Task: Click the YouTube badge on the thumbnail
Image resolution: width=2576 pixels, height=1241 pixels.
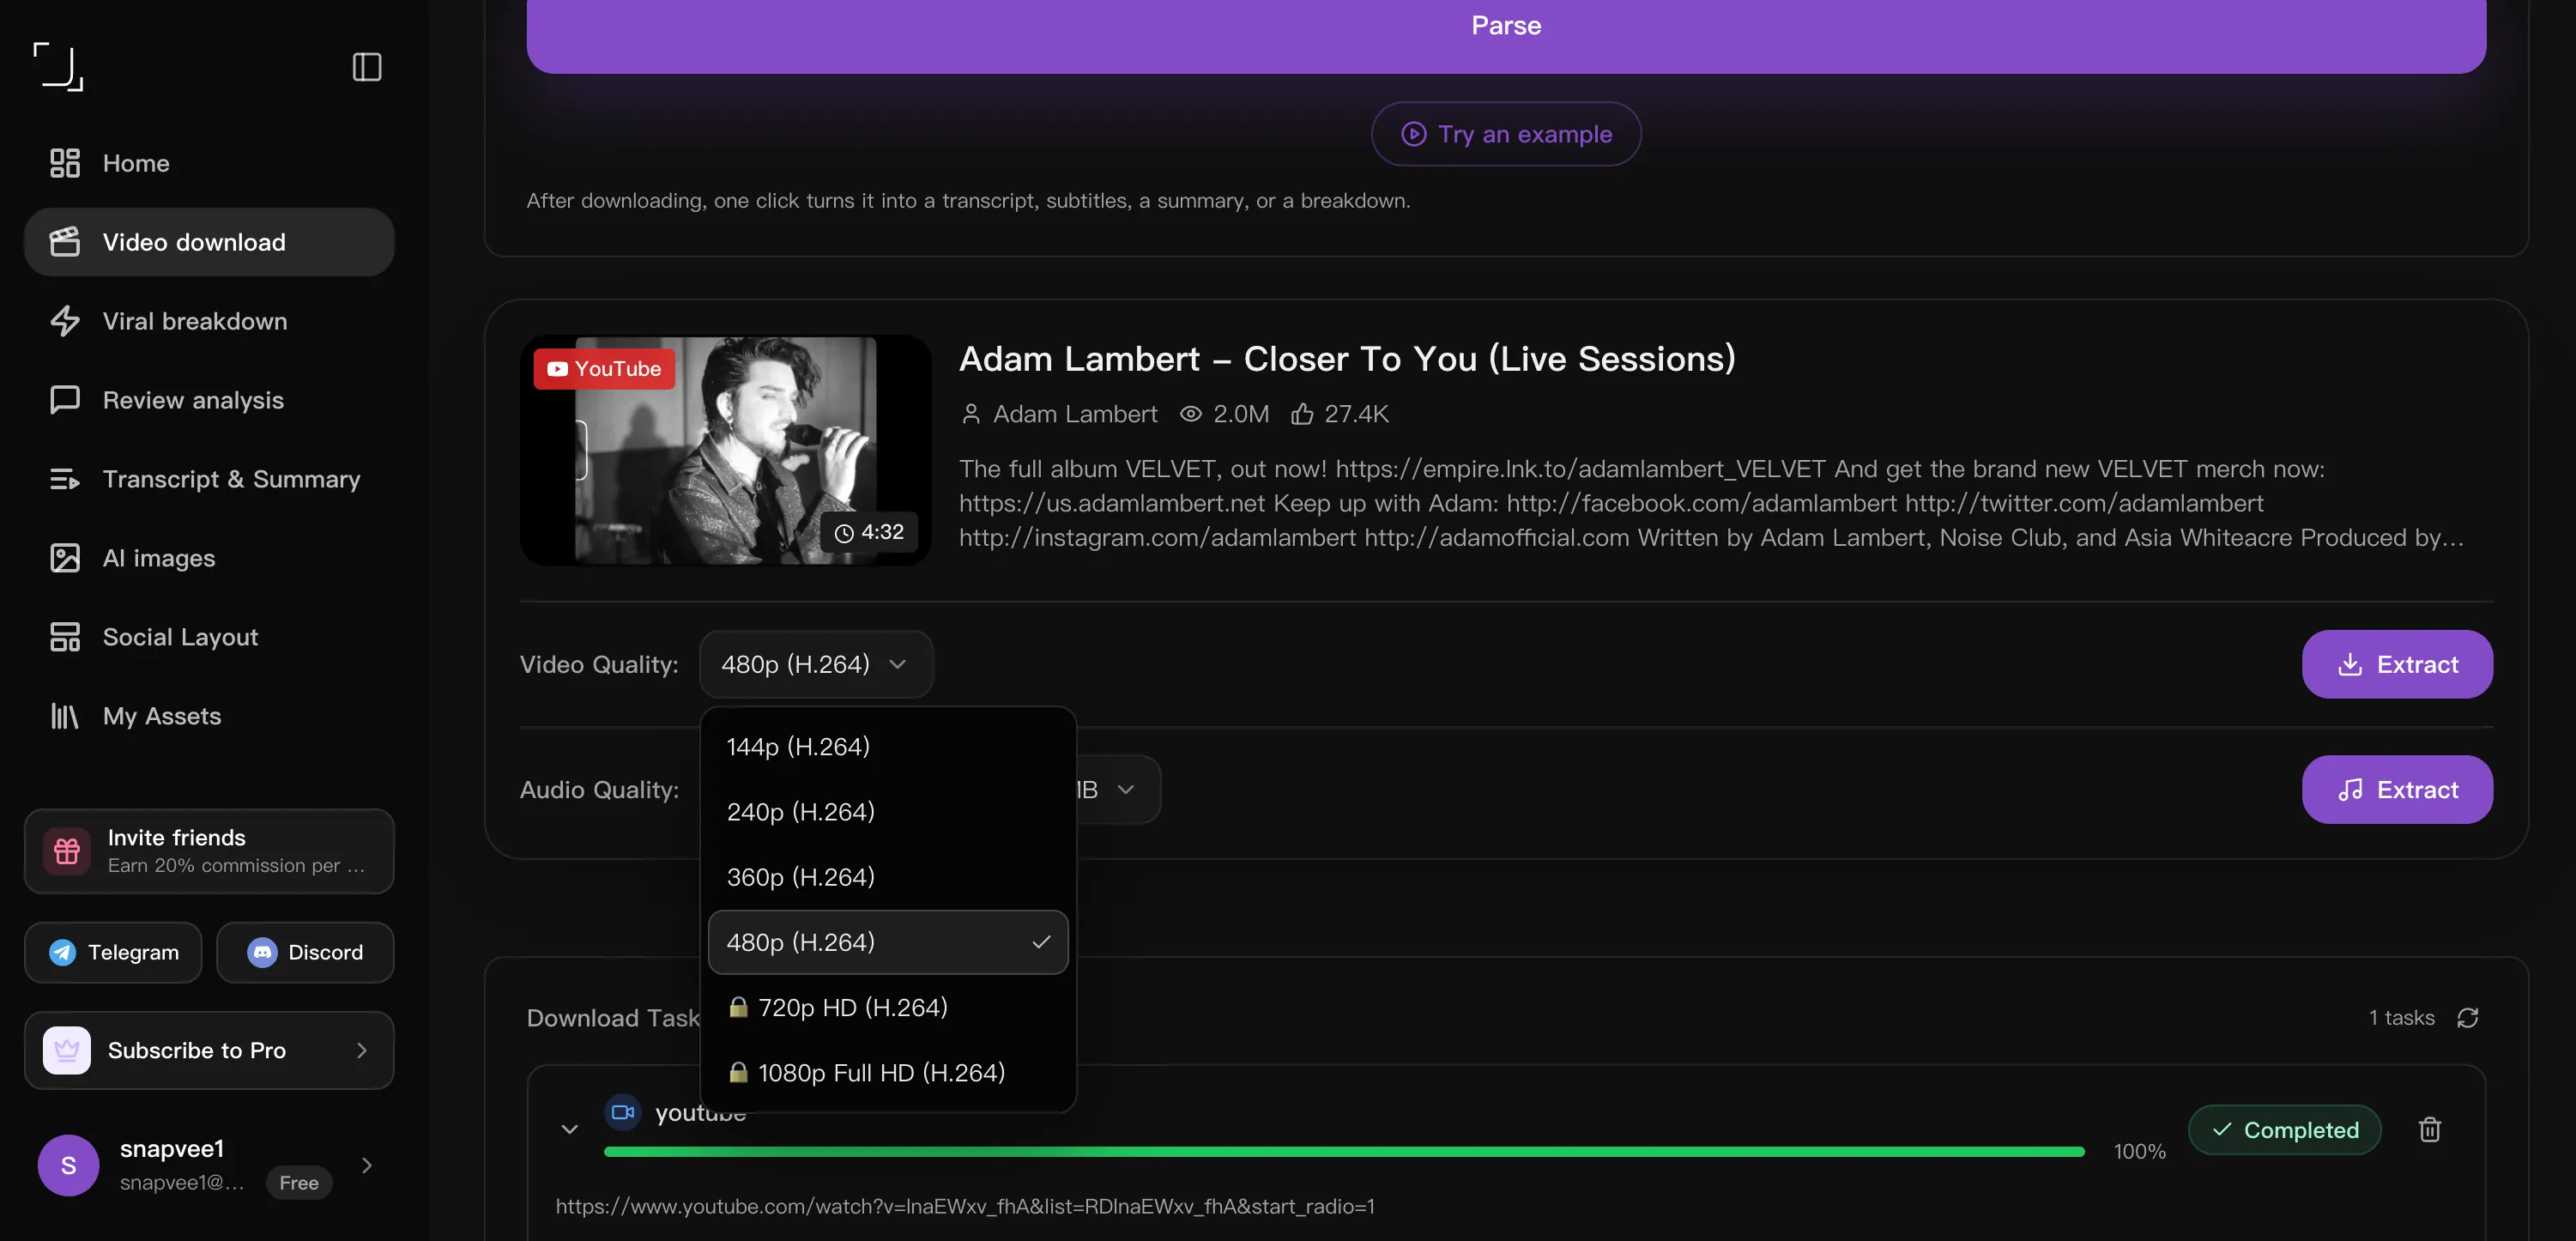Action: pyautogui.click(x=604, y=369)
